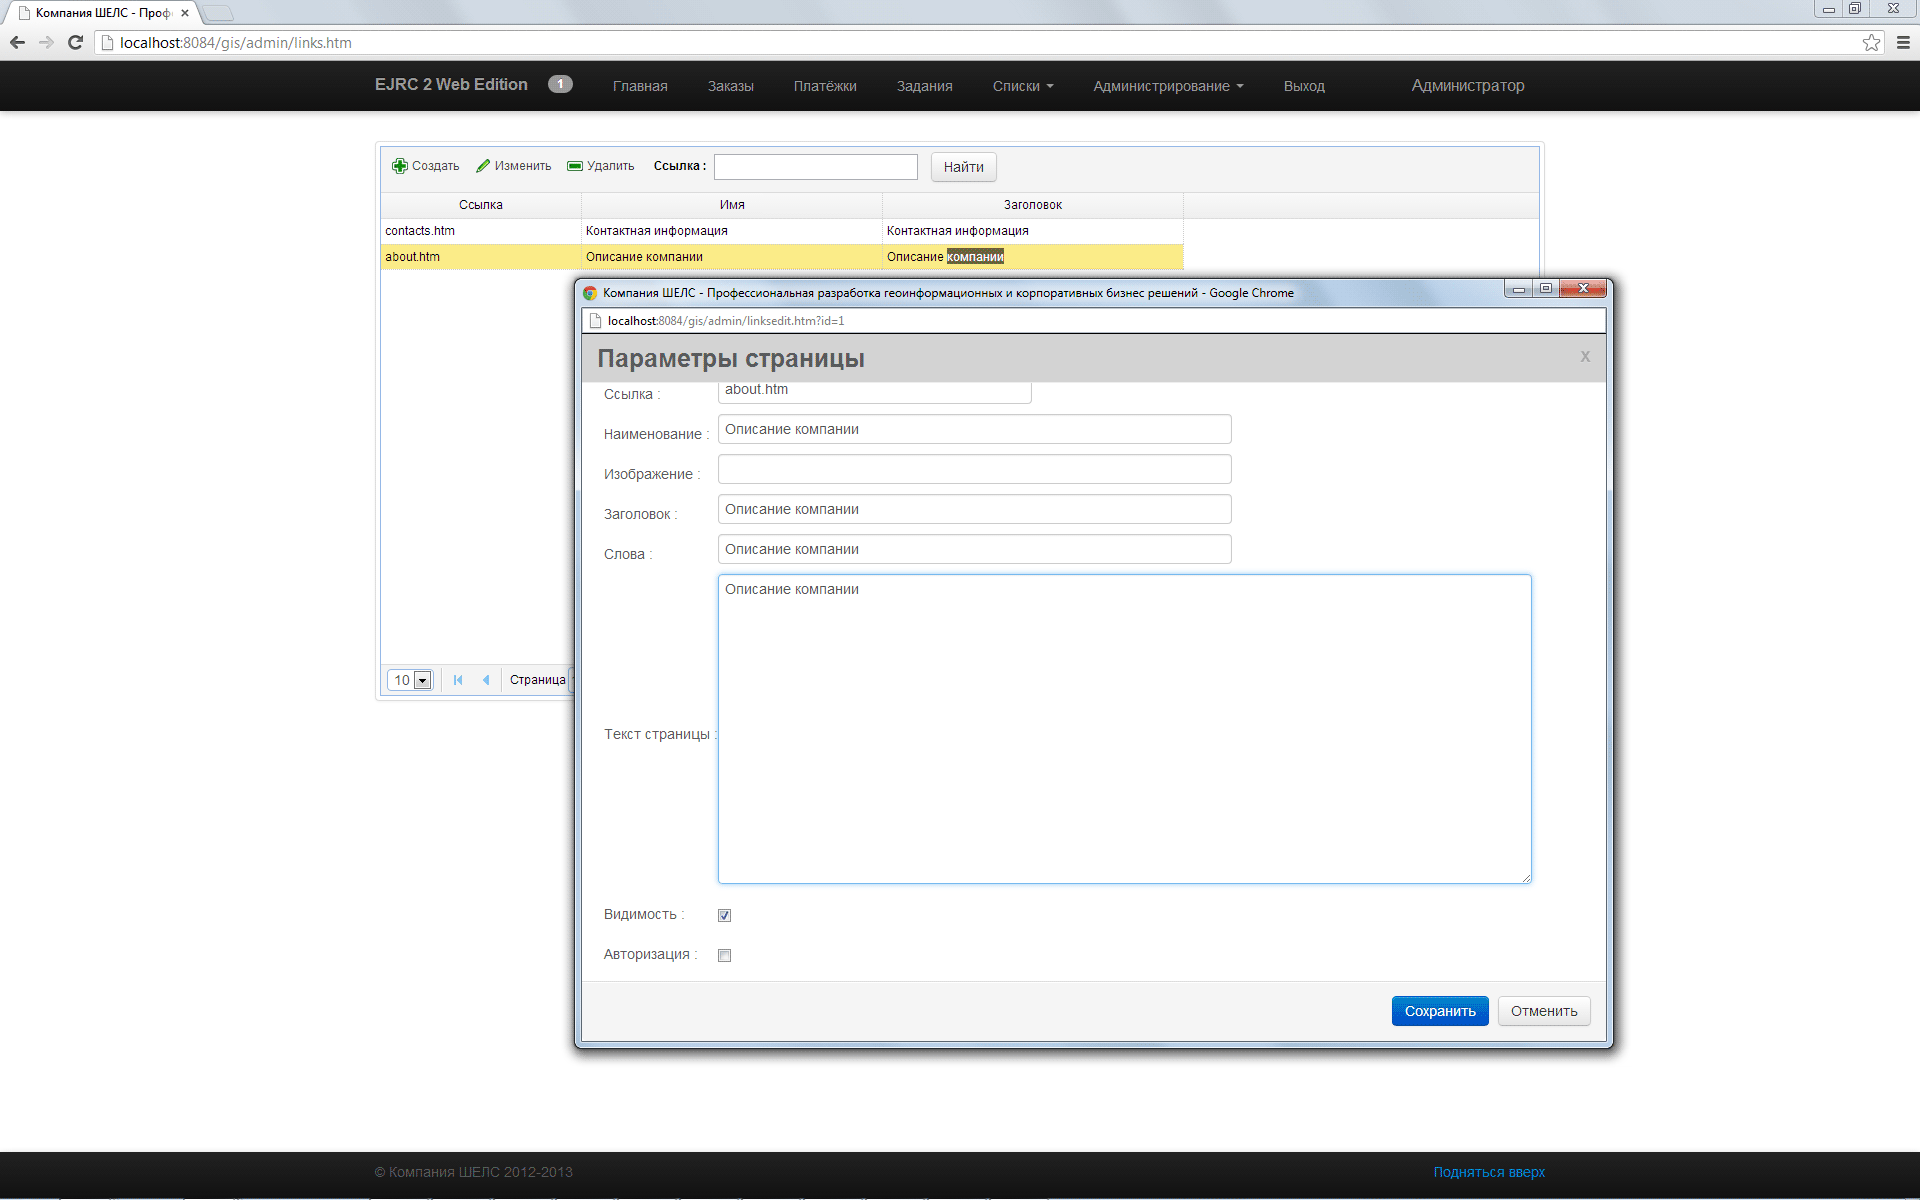Open the Заказы navigation item
The height and width of the screenshot is (1200, 1920).
[730, 86]
